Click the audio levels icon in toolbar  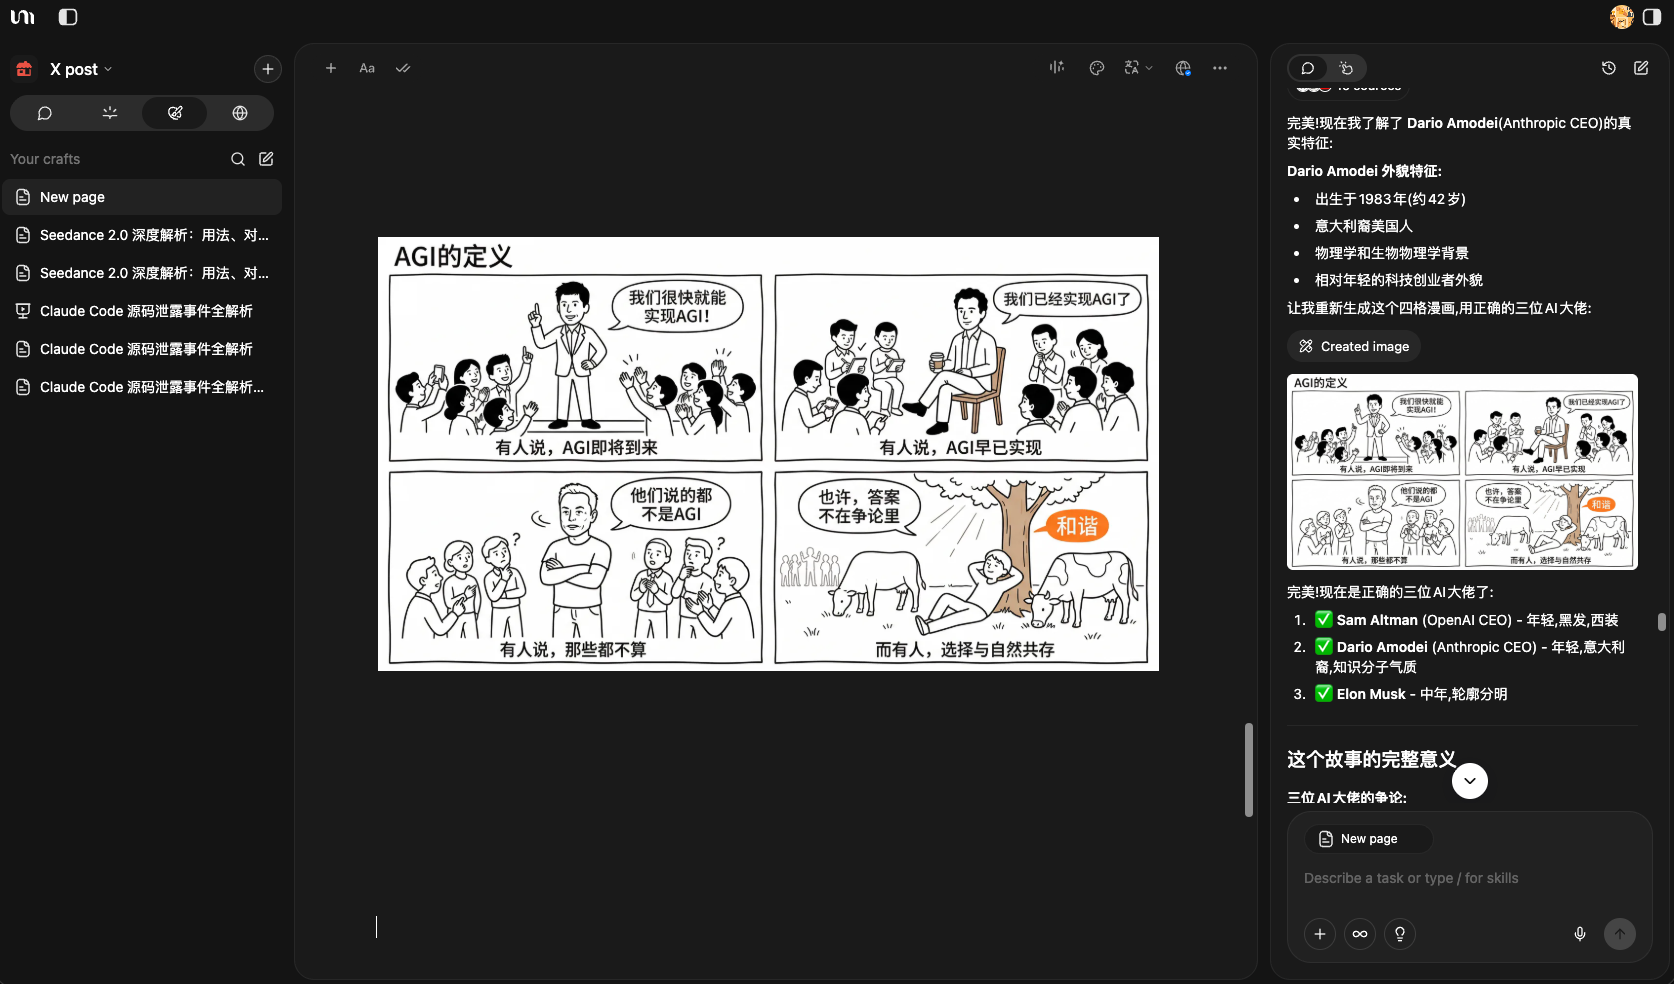click(1057, 68)
